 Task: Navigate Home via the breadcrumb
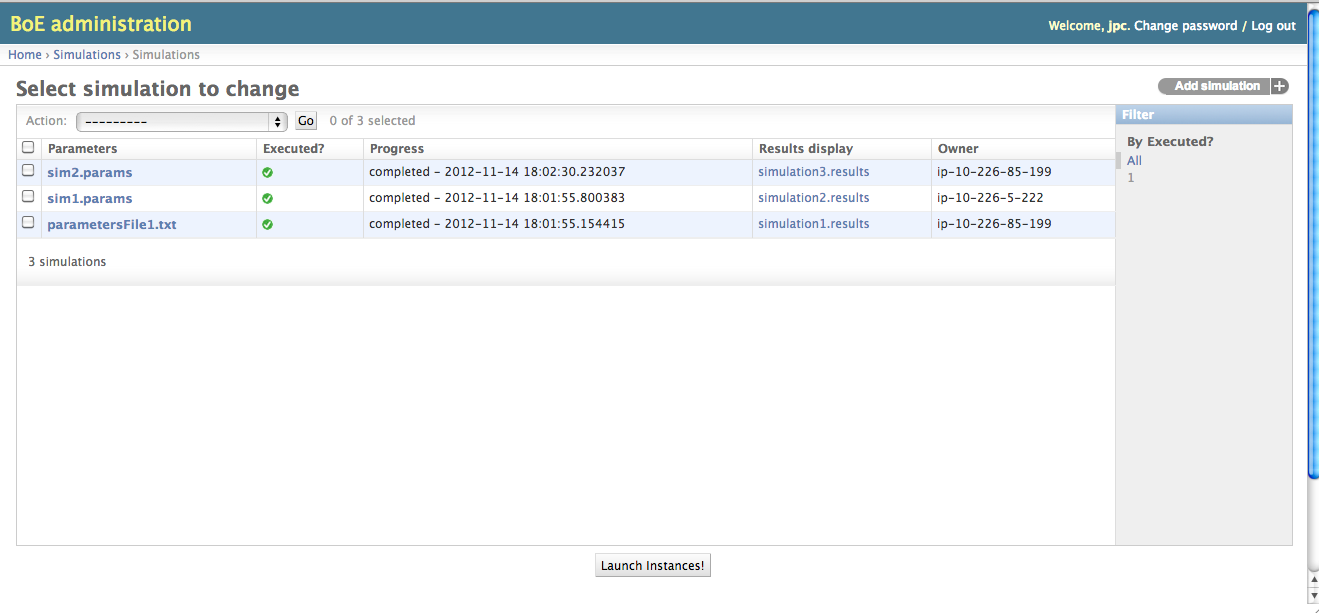pos(25,54)
